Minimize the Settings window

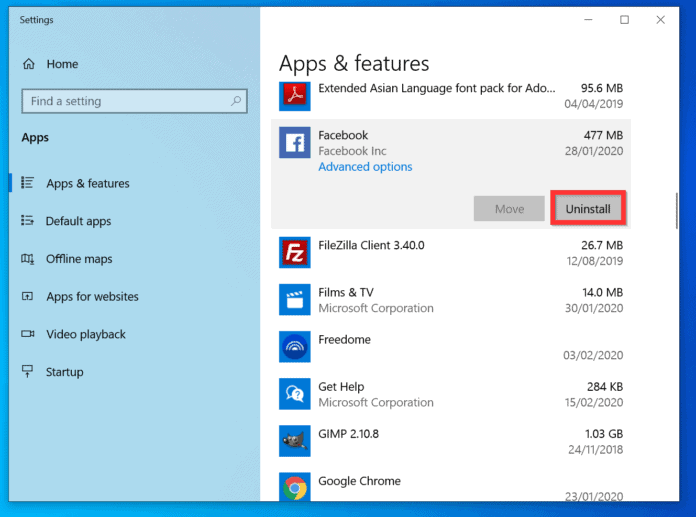pos(588,20)
